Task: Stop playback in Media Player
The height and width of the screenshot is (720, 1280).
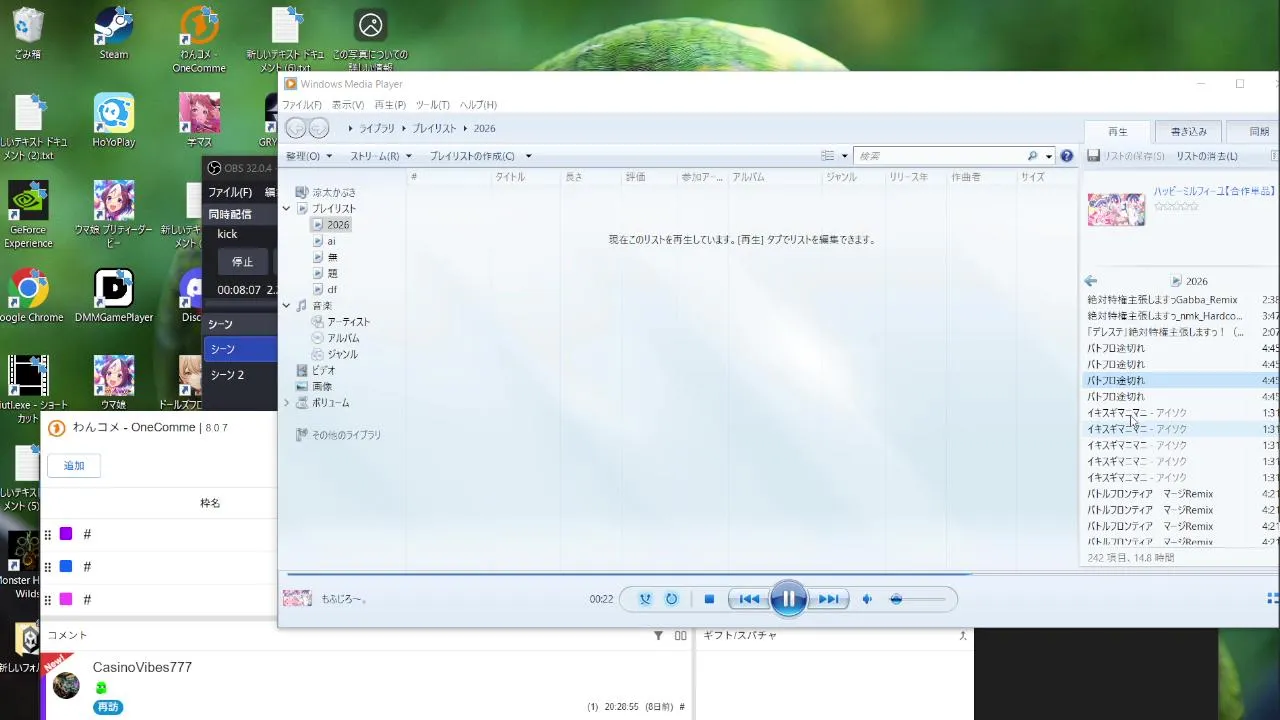Action: click(x=709, y=599)
